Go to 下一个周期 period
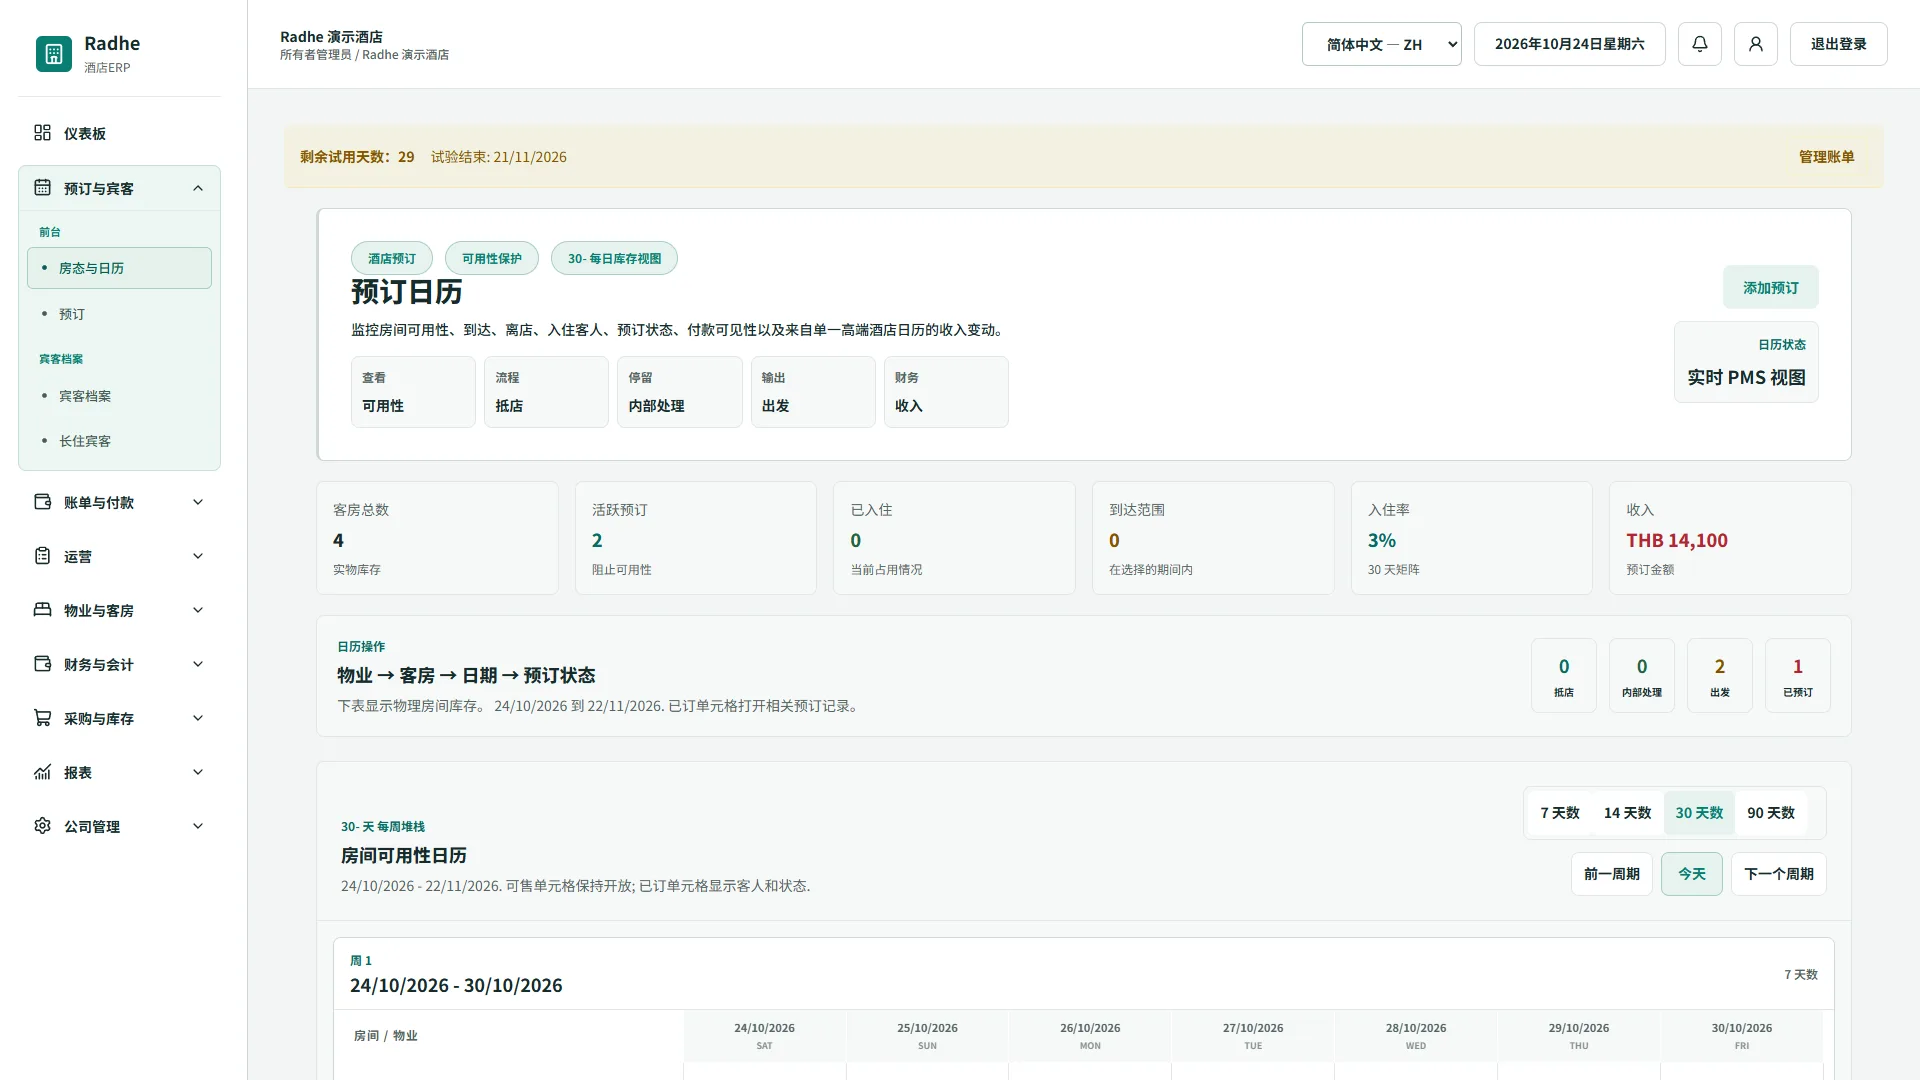This screenshot has width=1920, height=1080. 1778,874
